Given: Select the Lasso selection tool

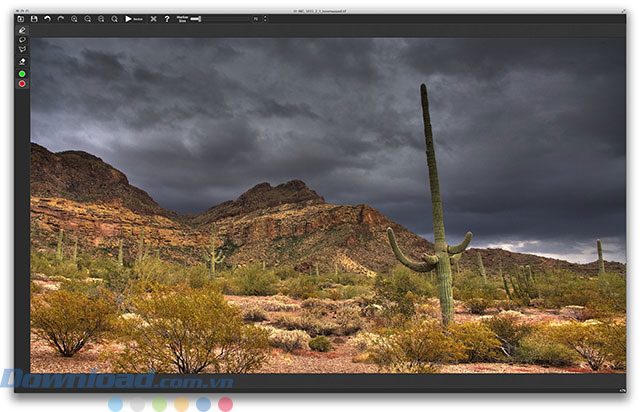Looking at the screenshot, I should click(22, 40).
